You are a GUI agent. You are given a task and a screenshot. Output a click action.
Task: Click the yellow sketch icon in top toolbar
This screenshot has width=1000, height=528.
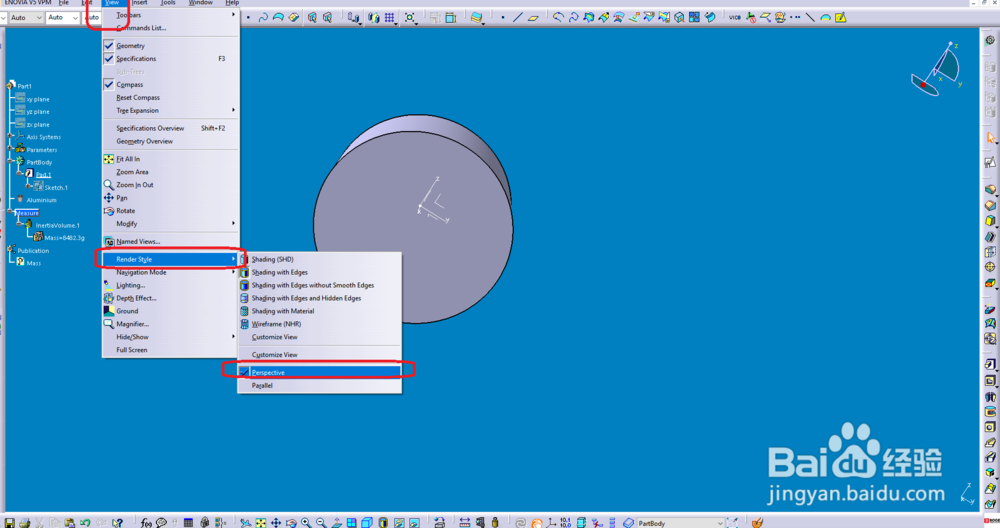click(x=841, y=17)
